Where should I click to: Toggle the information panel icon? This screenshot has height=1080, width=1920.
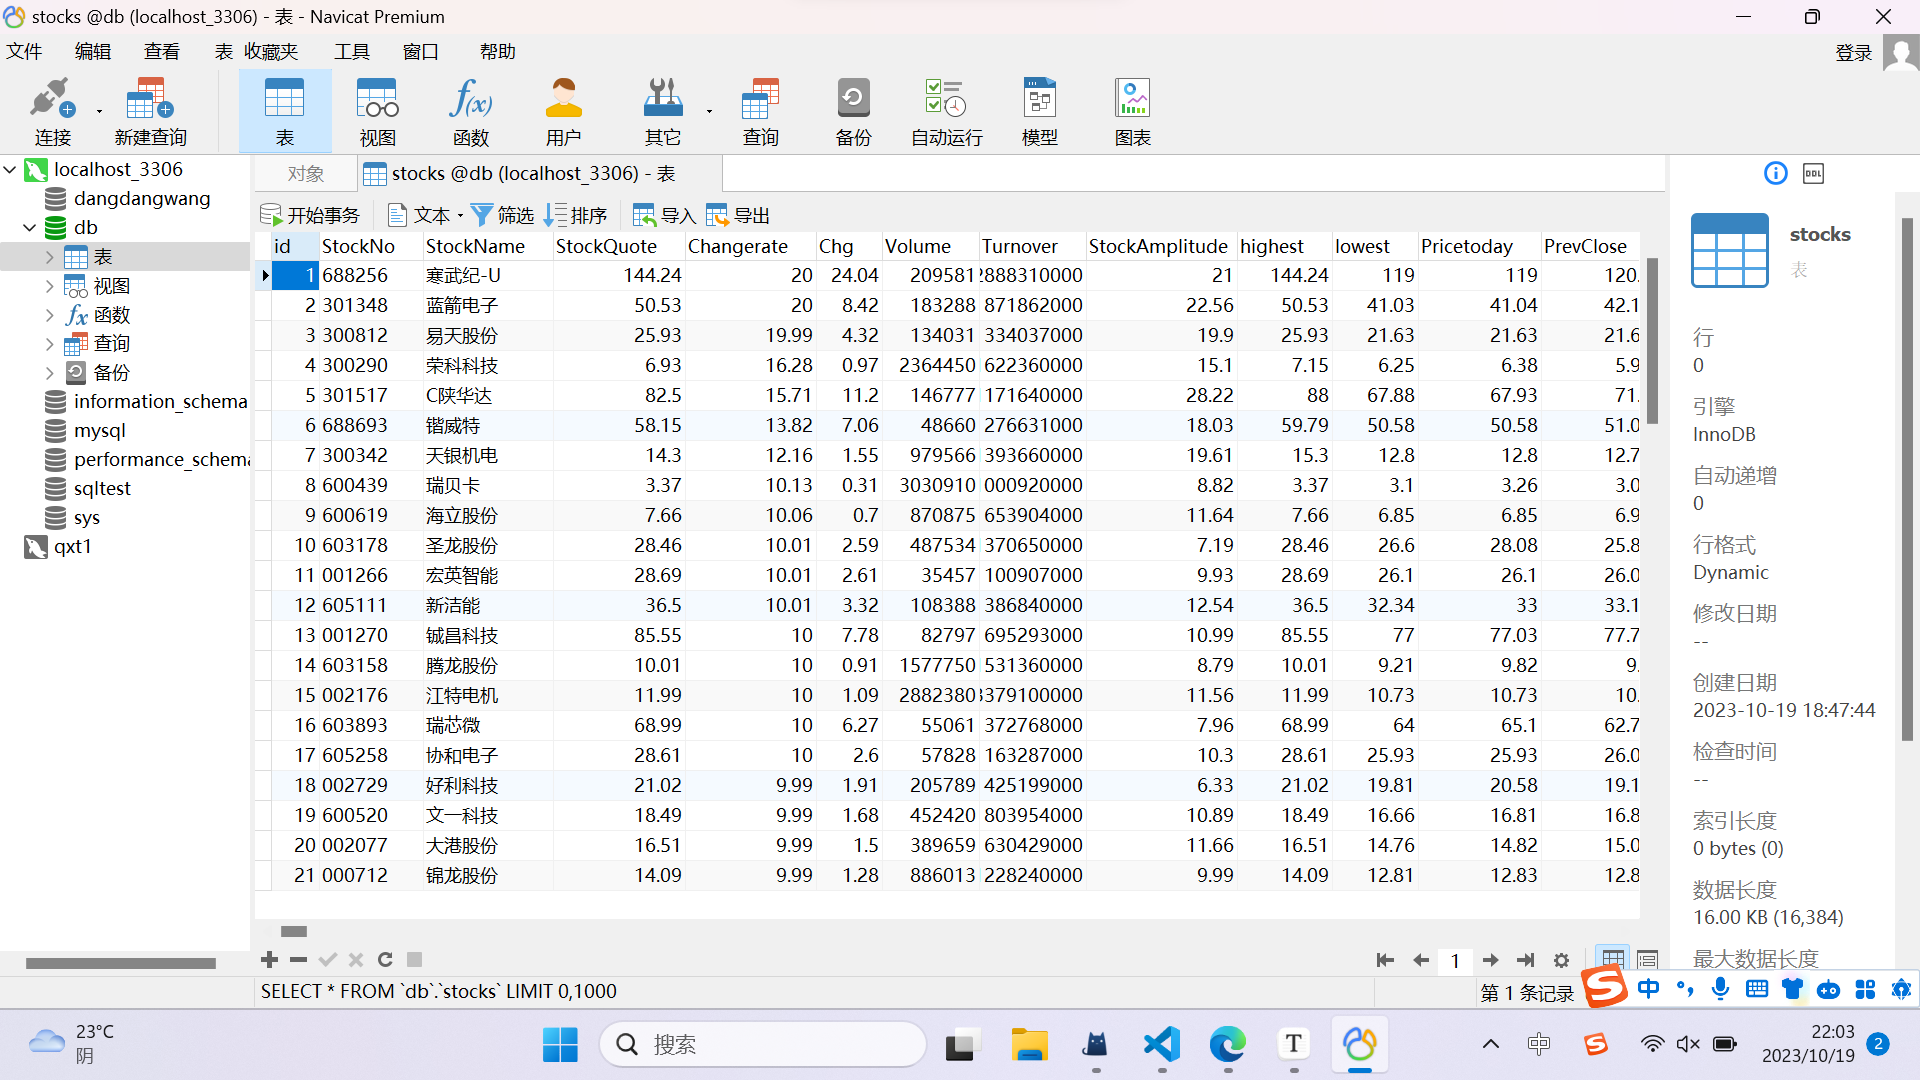(1775, 174)
